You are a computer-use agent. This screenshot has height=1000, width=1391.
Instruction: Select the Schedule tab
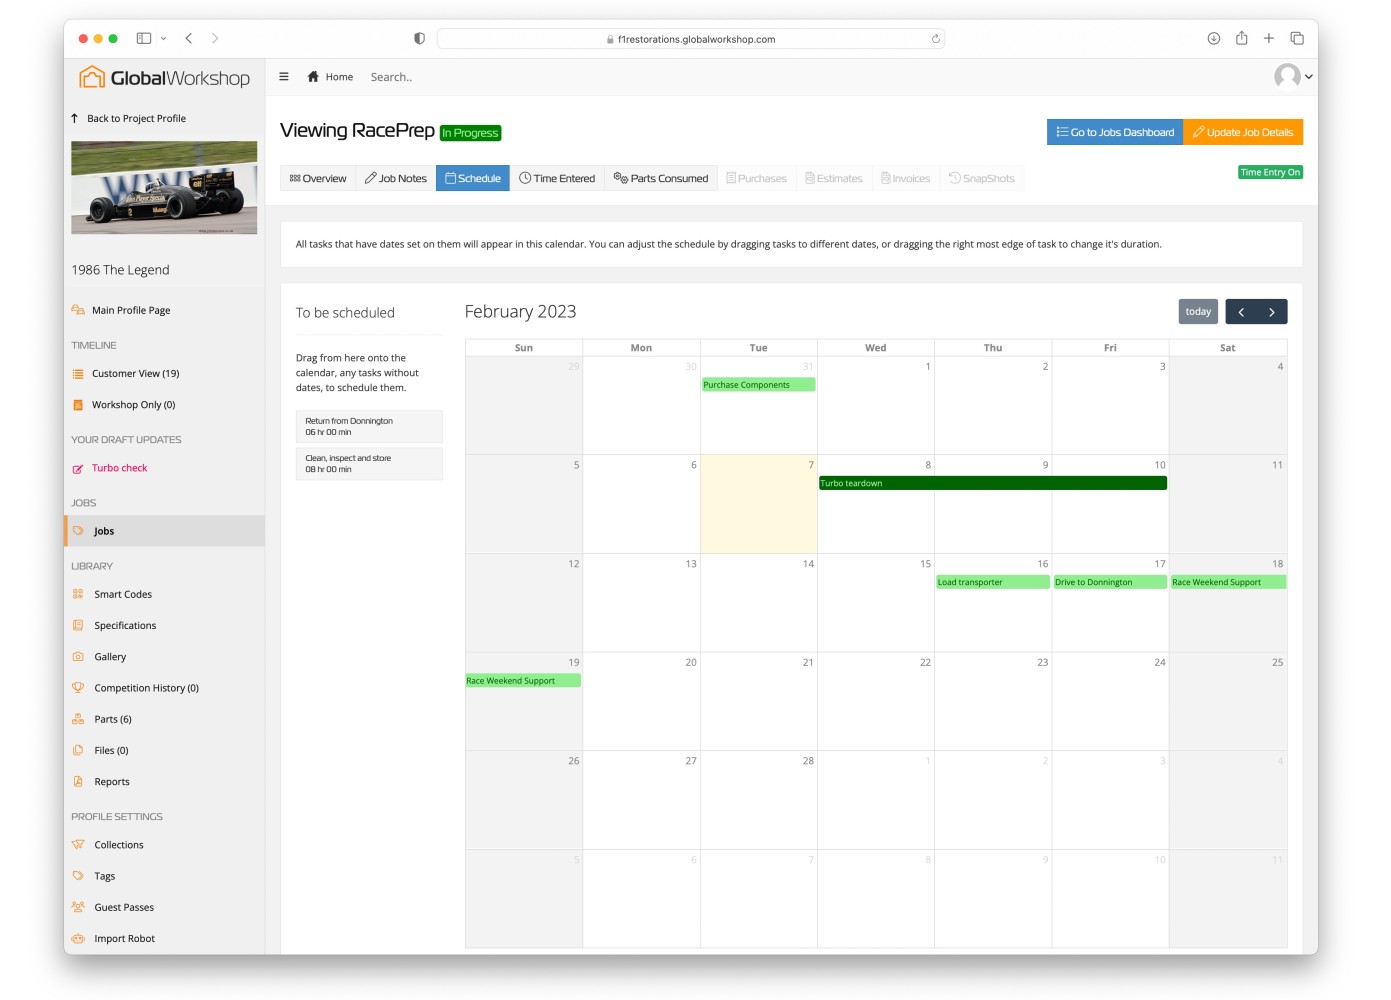[x=473, y=178]
